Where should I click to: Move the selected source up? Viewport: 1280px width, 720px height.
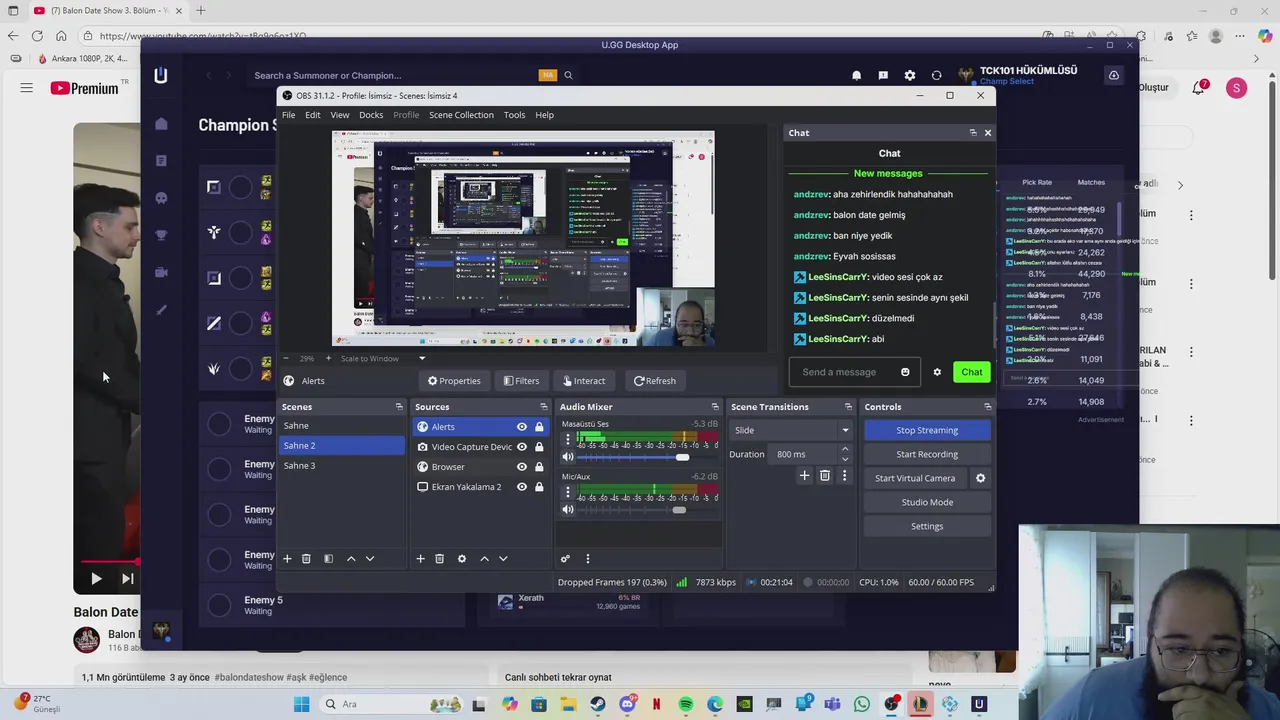tap(484, 559)
